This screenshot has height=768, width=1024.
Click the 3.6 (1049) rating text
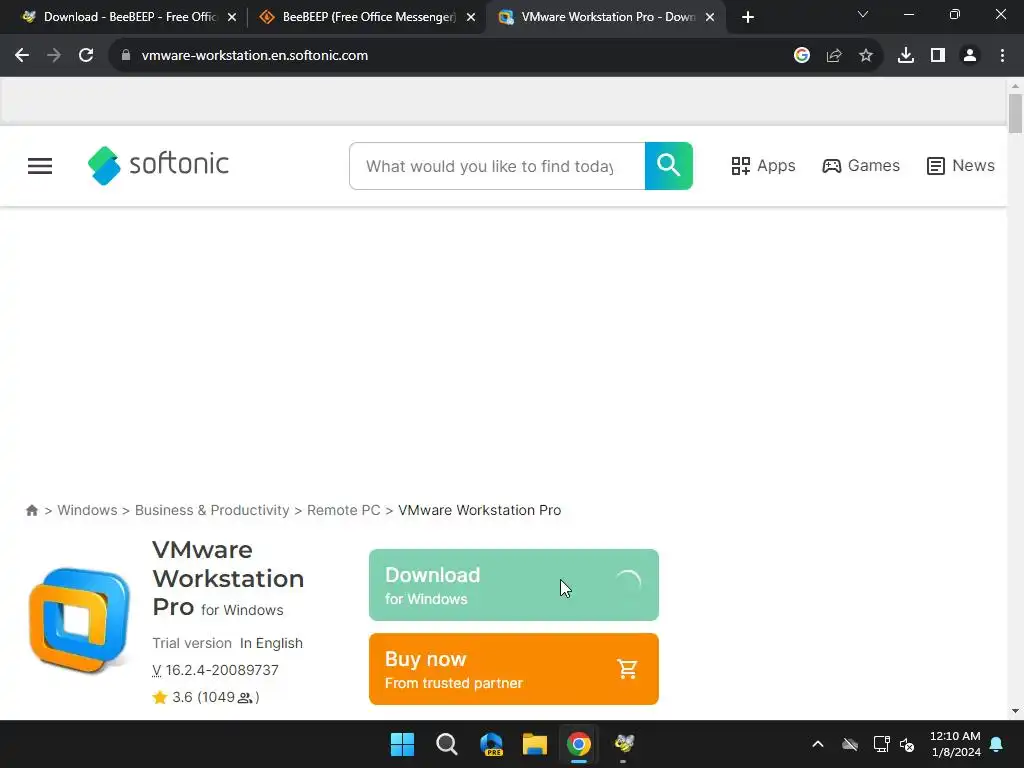[x=216, y=697]
